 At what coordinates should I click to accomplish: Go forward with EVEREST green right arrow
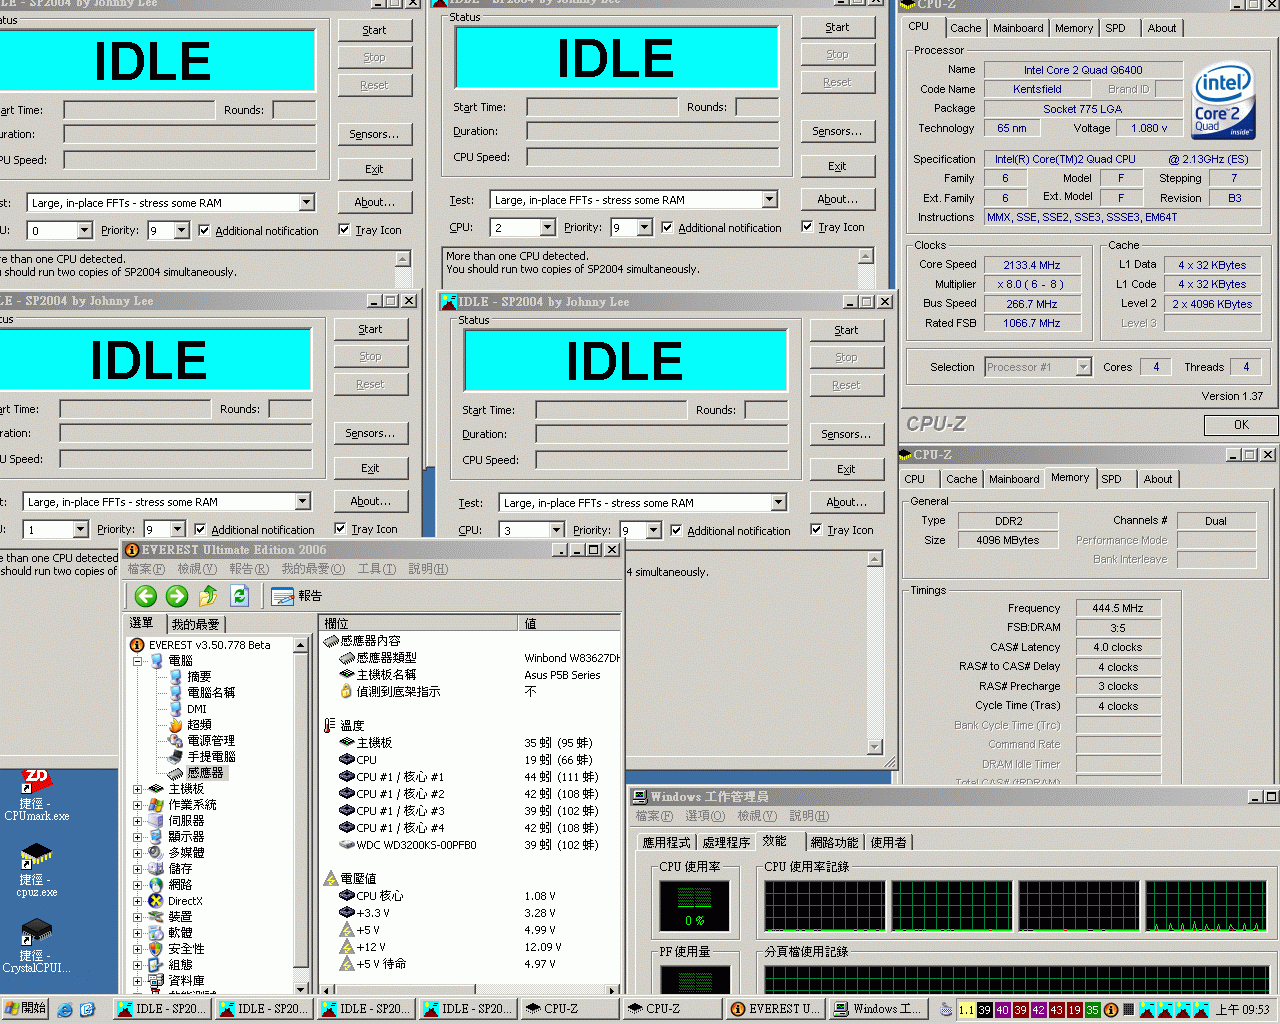coord(177,596)
